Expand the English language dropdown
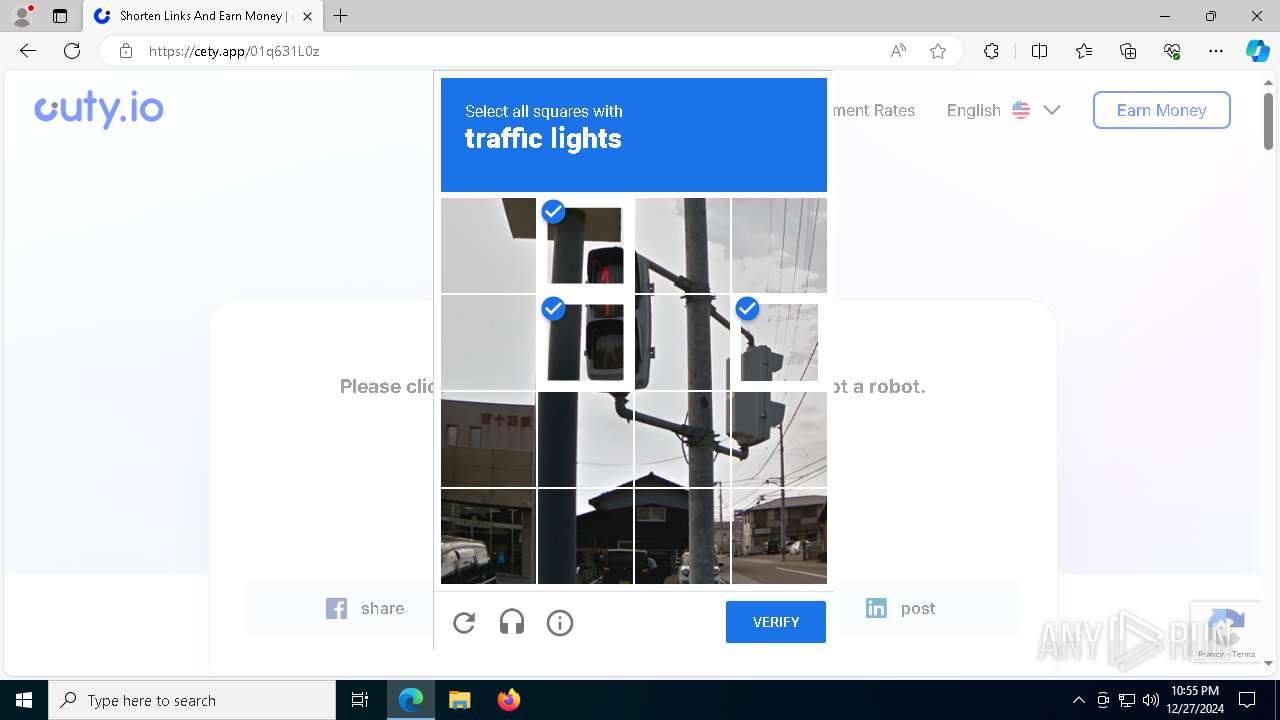 [x=1003, y=110]
